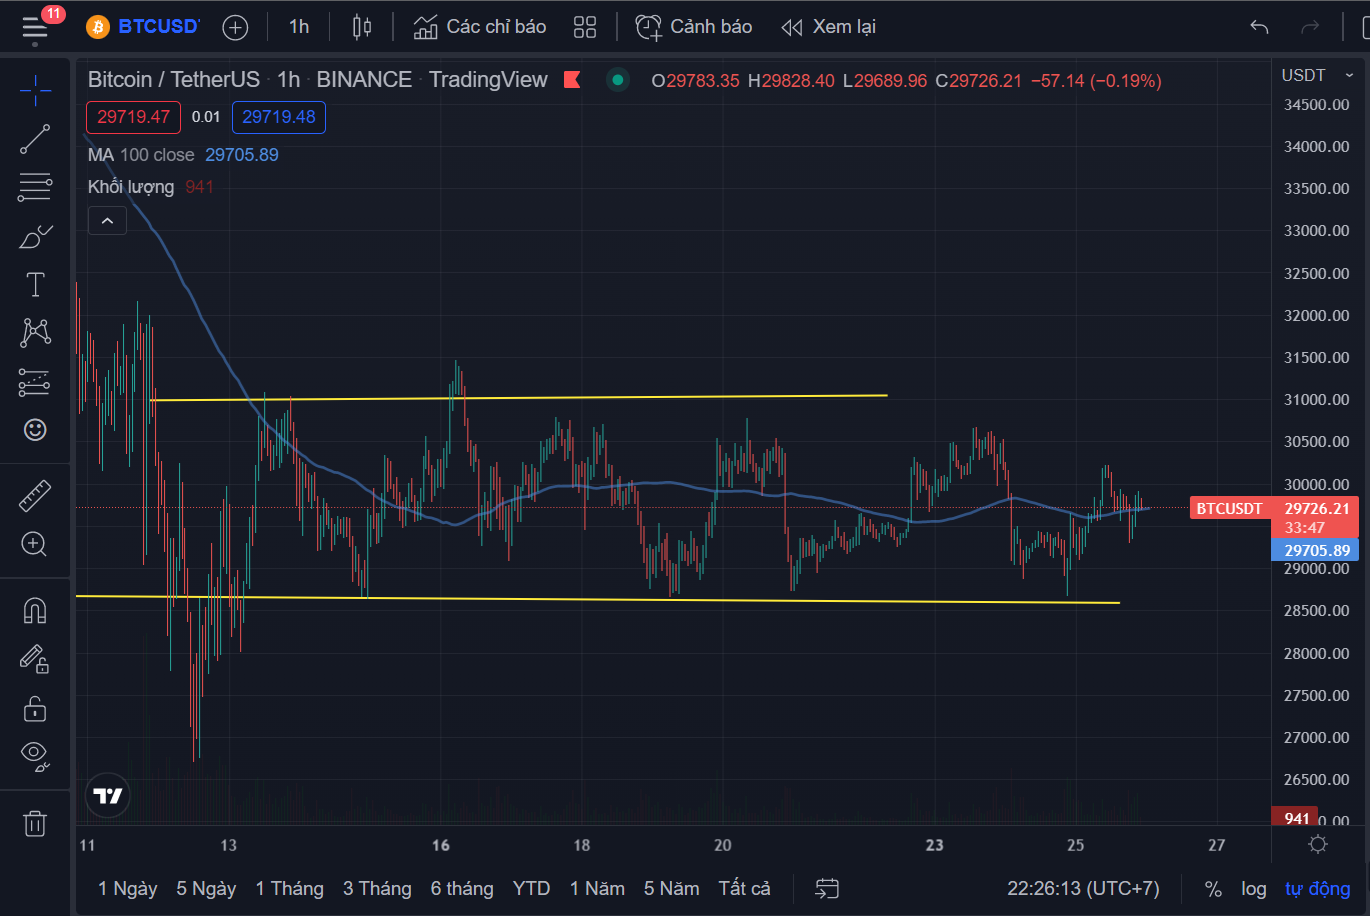1370x916 pixels.
Task: Toggle percent scale mode
Action: pos(1213,888)
